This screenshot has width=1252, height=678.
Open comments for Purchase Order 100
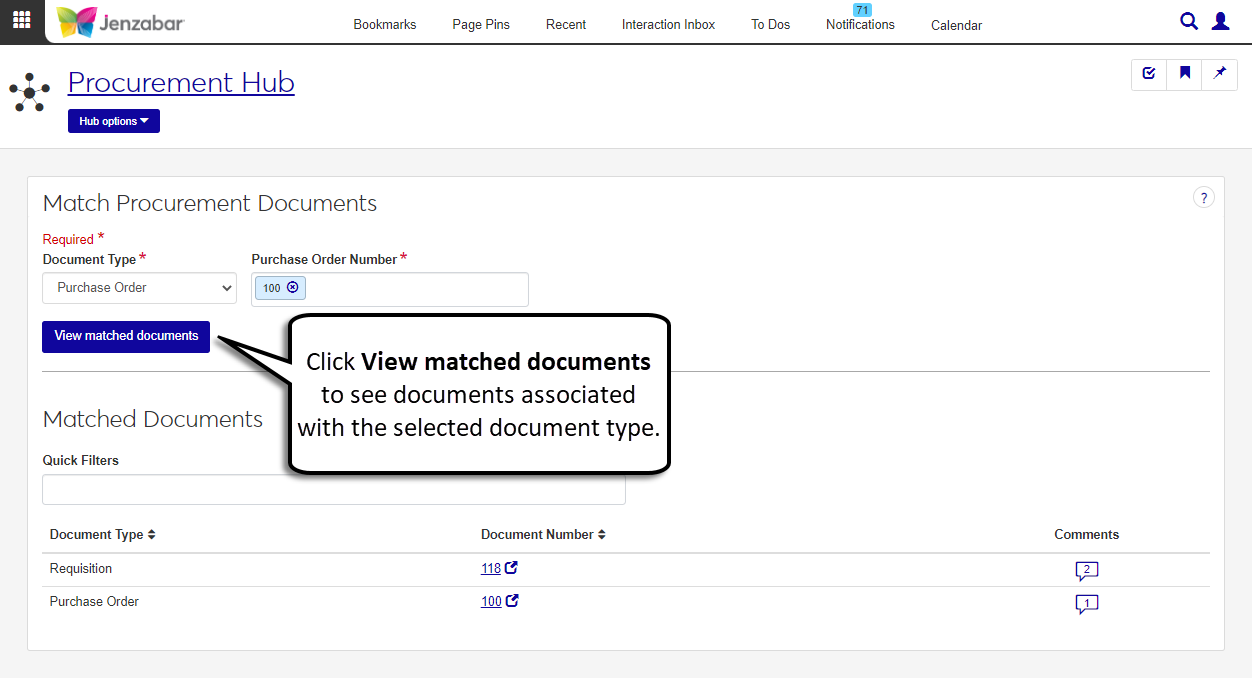click(x=1086, y=603)
